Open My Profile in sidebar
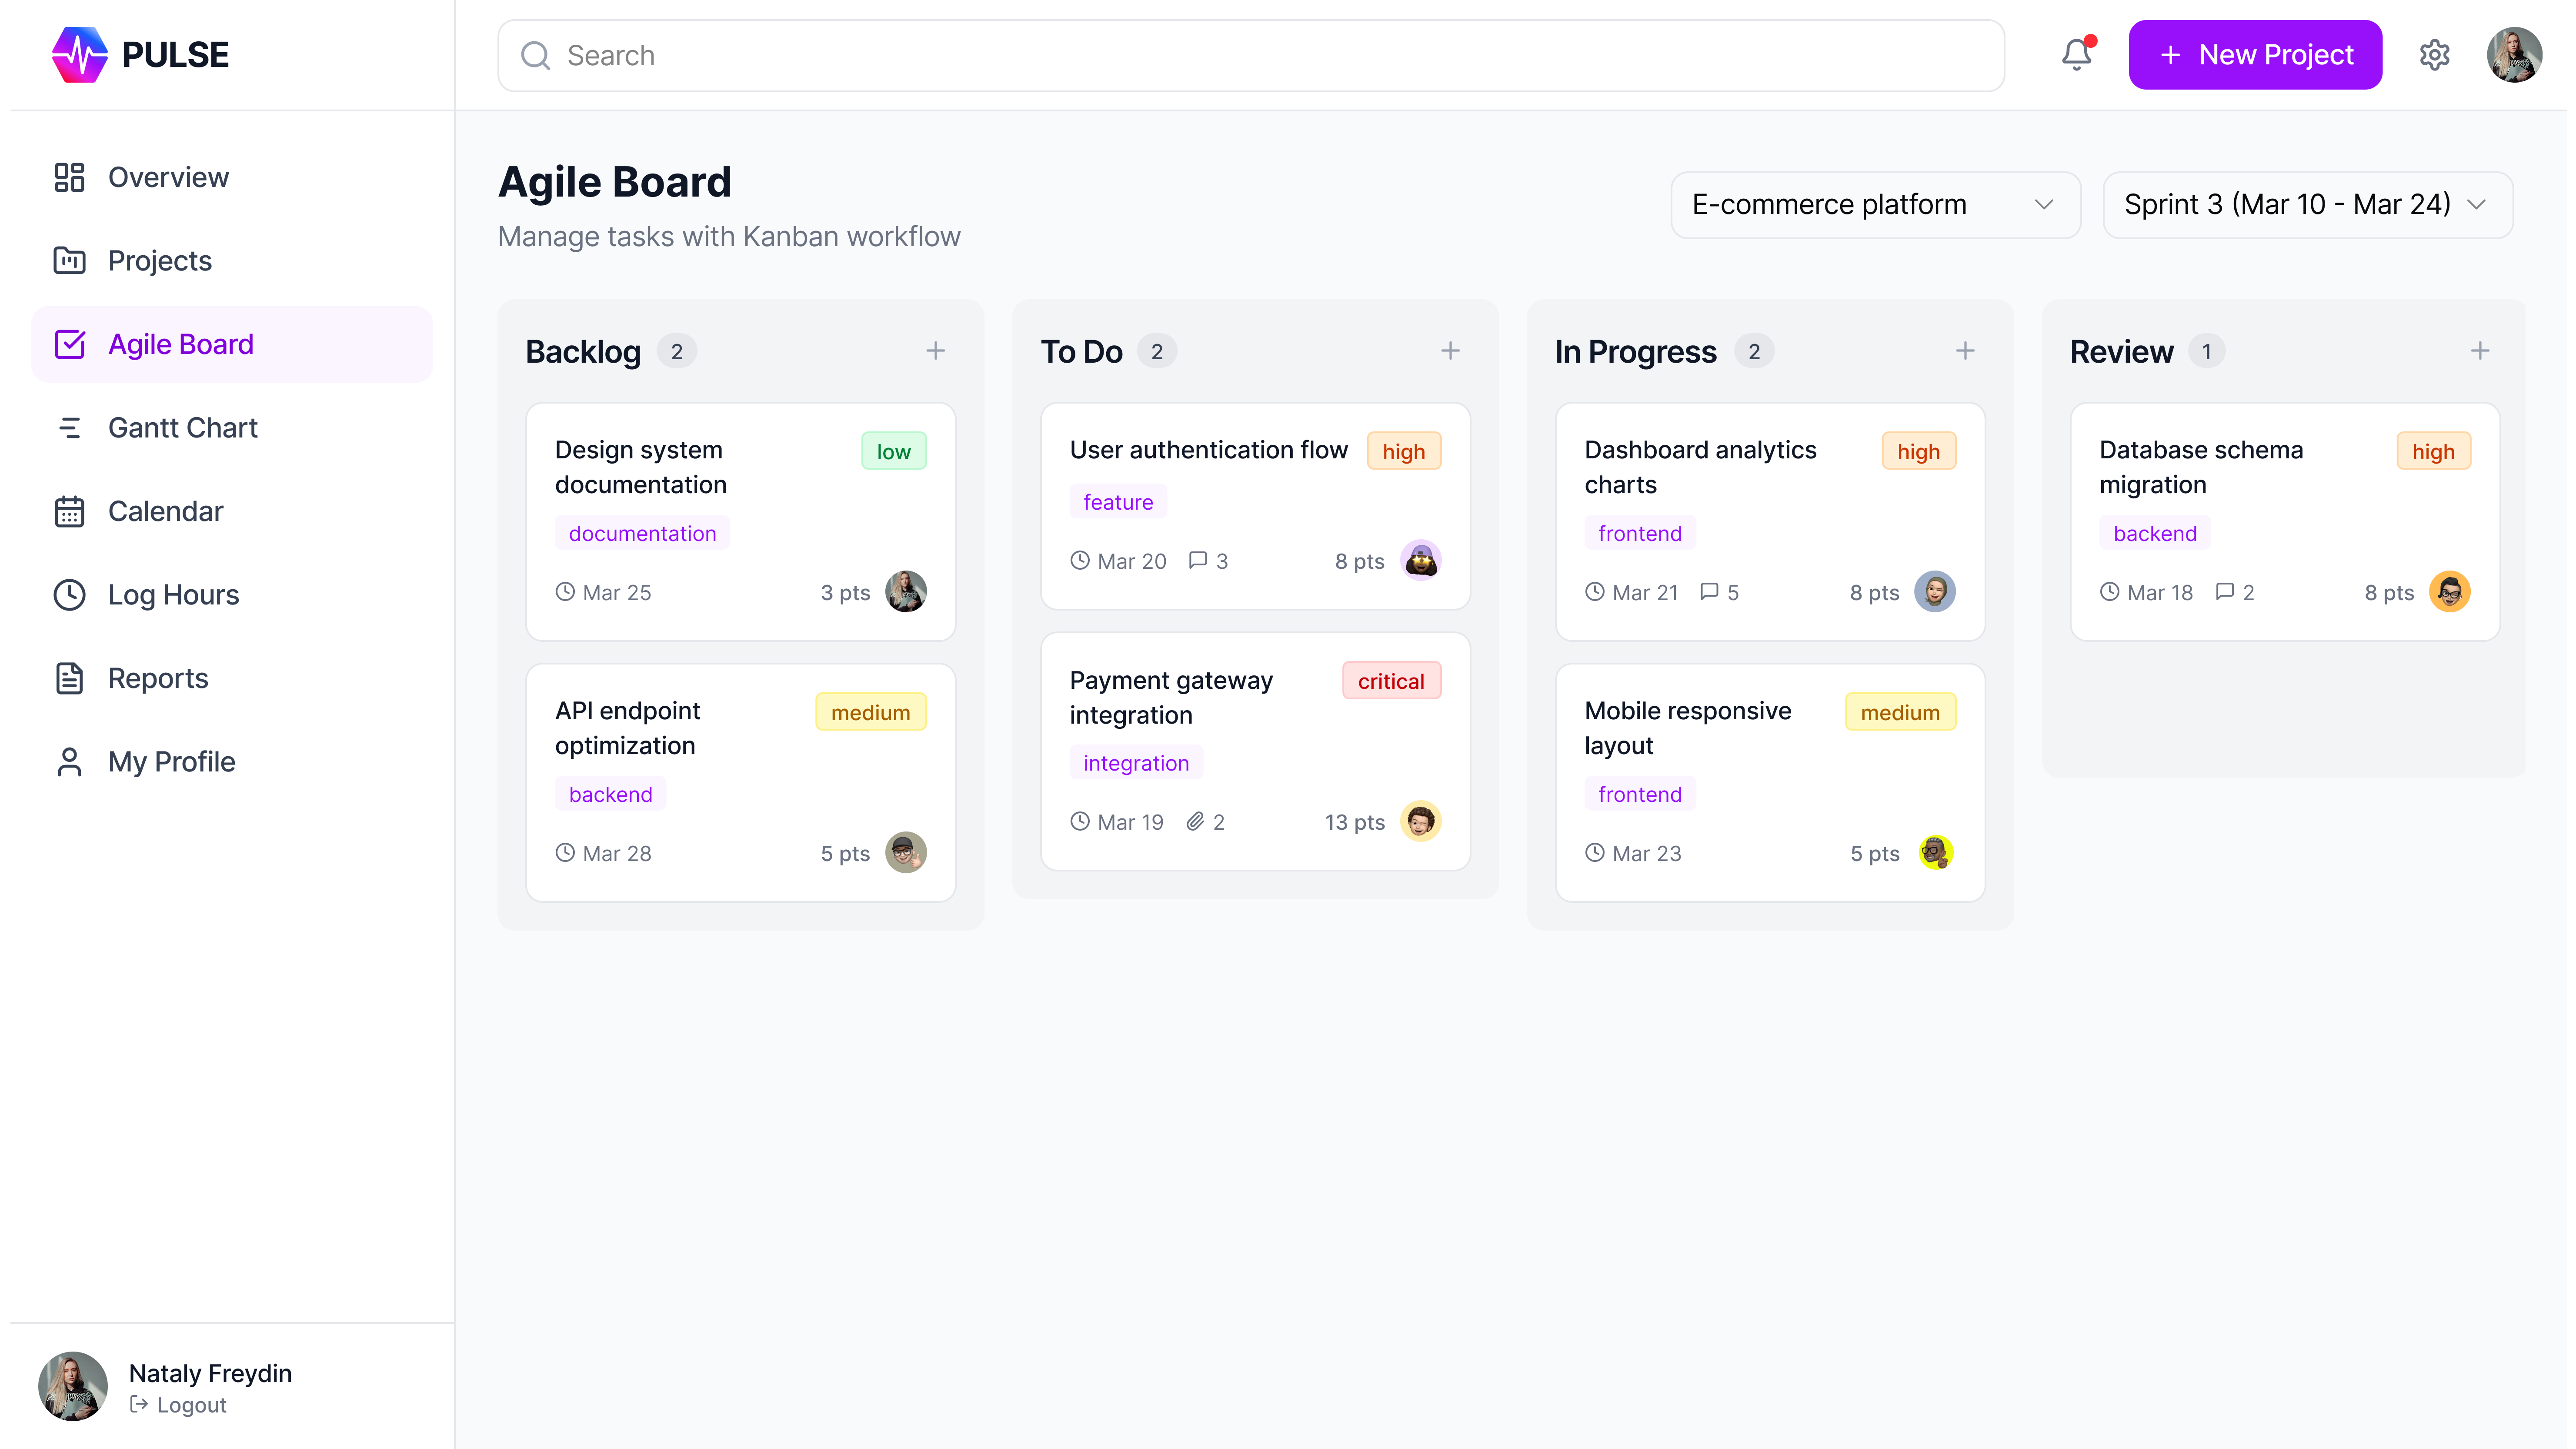Screen dimensions: 2576x1449 point(232,761)
